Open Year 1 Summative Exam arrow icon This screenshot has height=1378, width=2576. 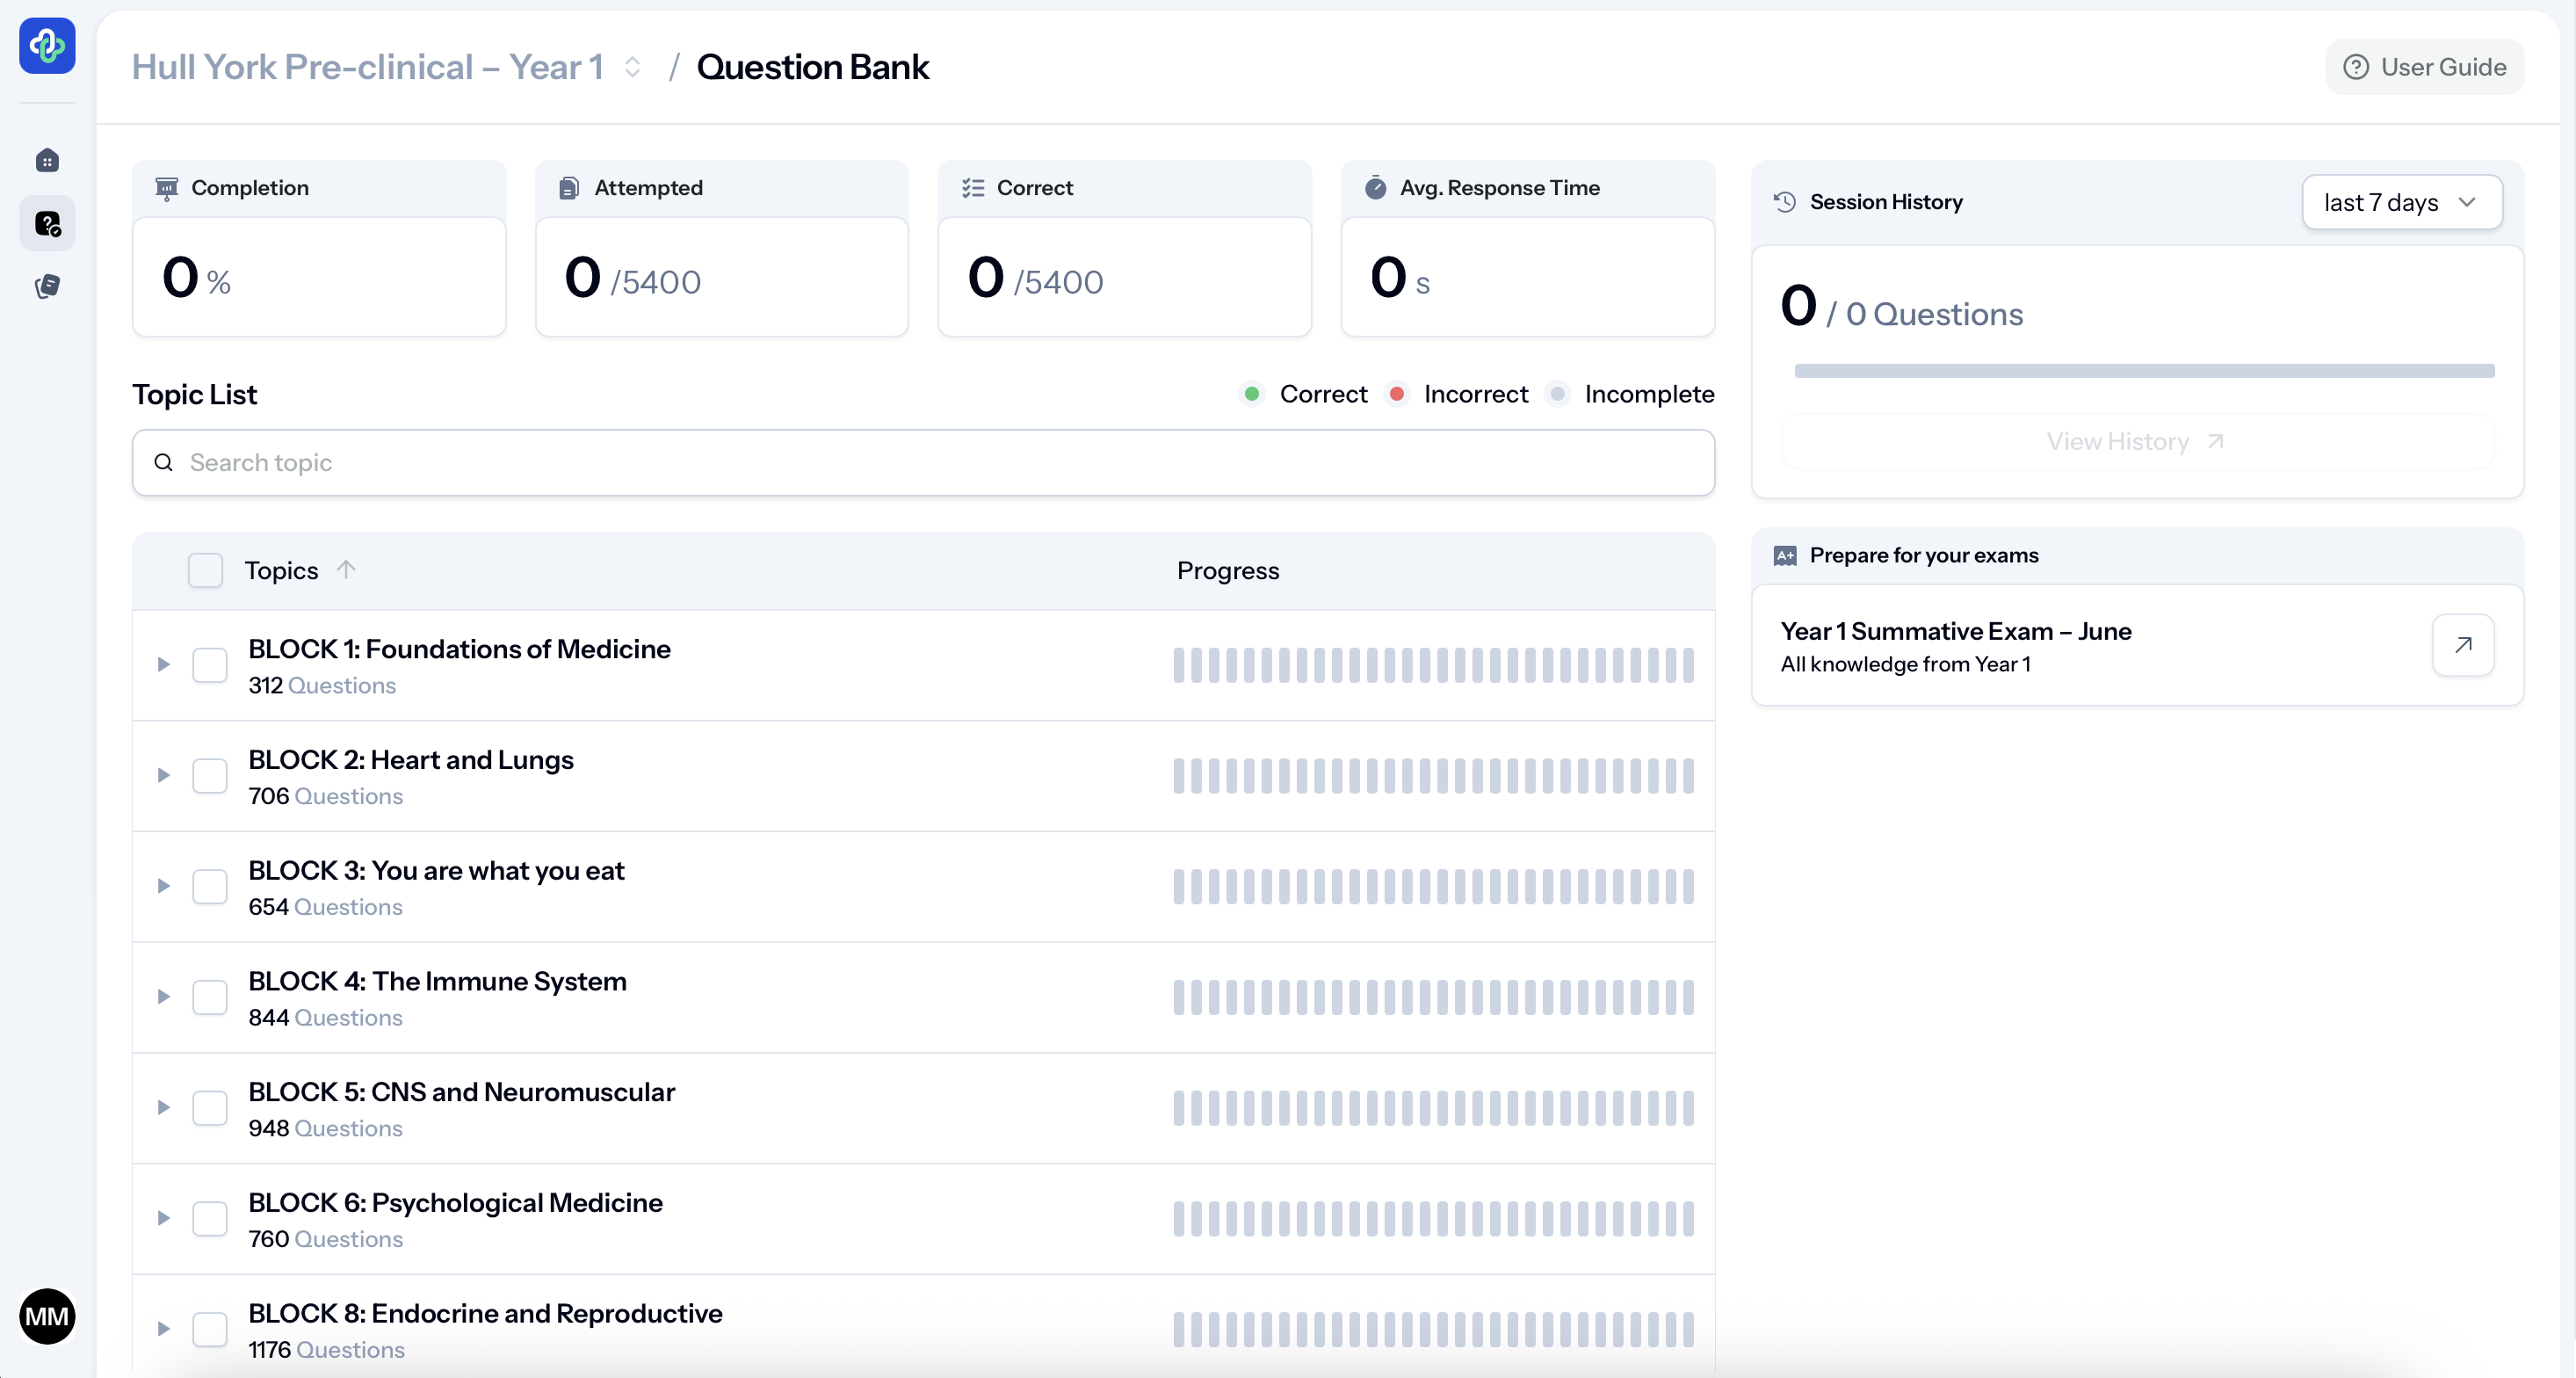[2462, 645]
